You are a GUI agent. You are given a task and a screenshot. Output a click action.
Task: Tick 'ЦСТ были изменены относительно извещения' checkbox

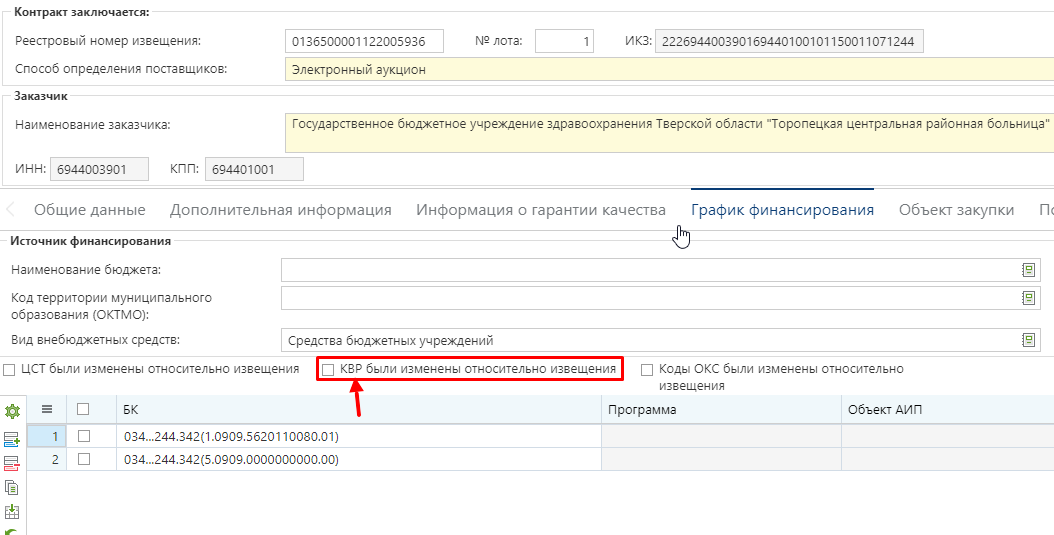pyautogui.click(x=10, y=370)
